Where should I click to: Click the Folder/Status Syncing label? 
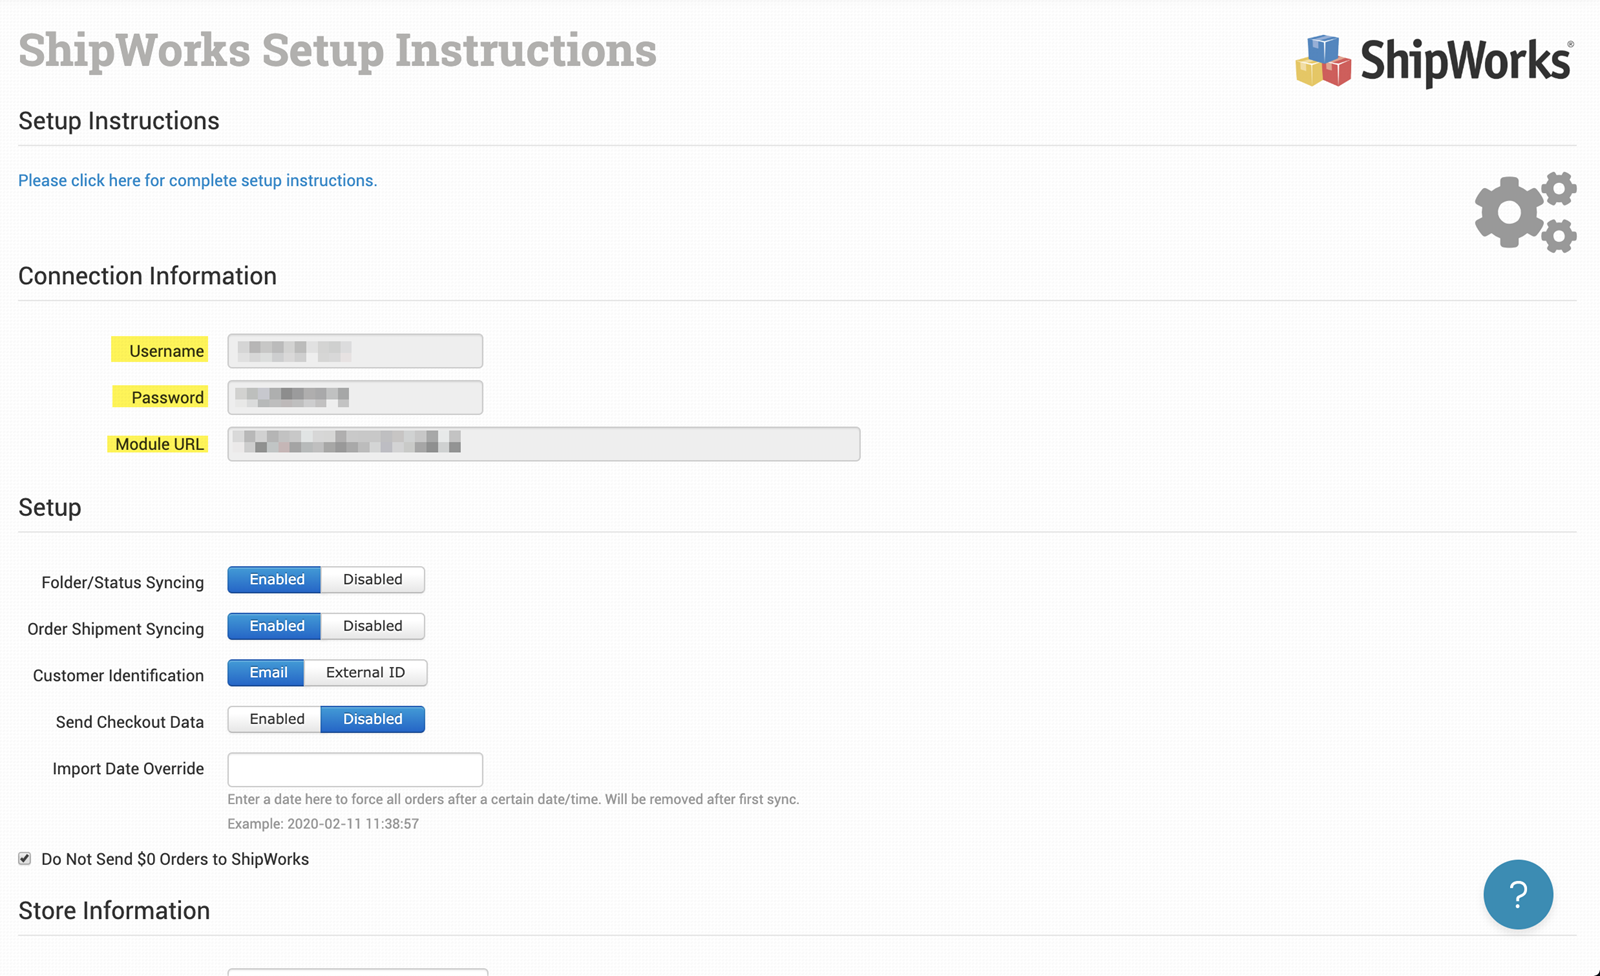coord(122,583)
